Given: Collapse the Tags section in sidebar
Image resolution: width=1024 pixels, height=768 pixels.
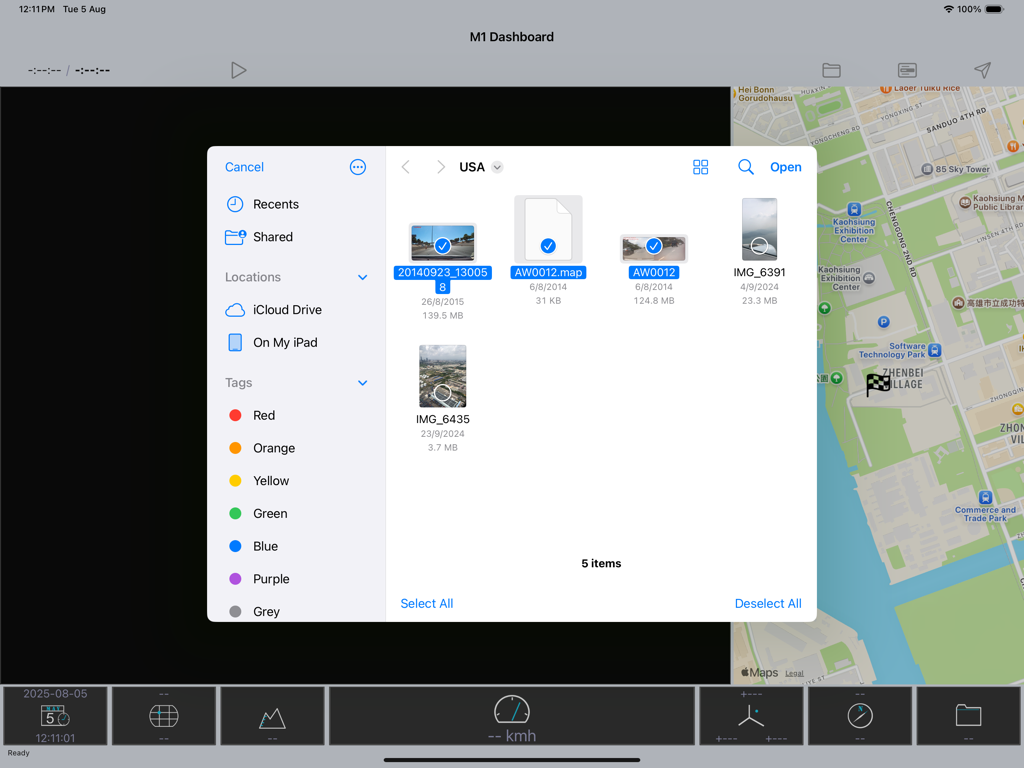Looking at the screenshot, I should pos(362,383).
